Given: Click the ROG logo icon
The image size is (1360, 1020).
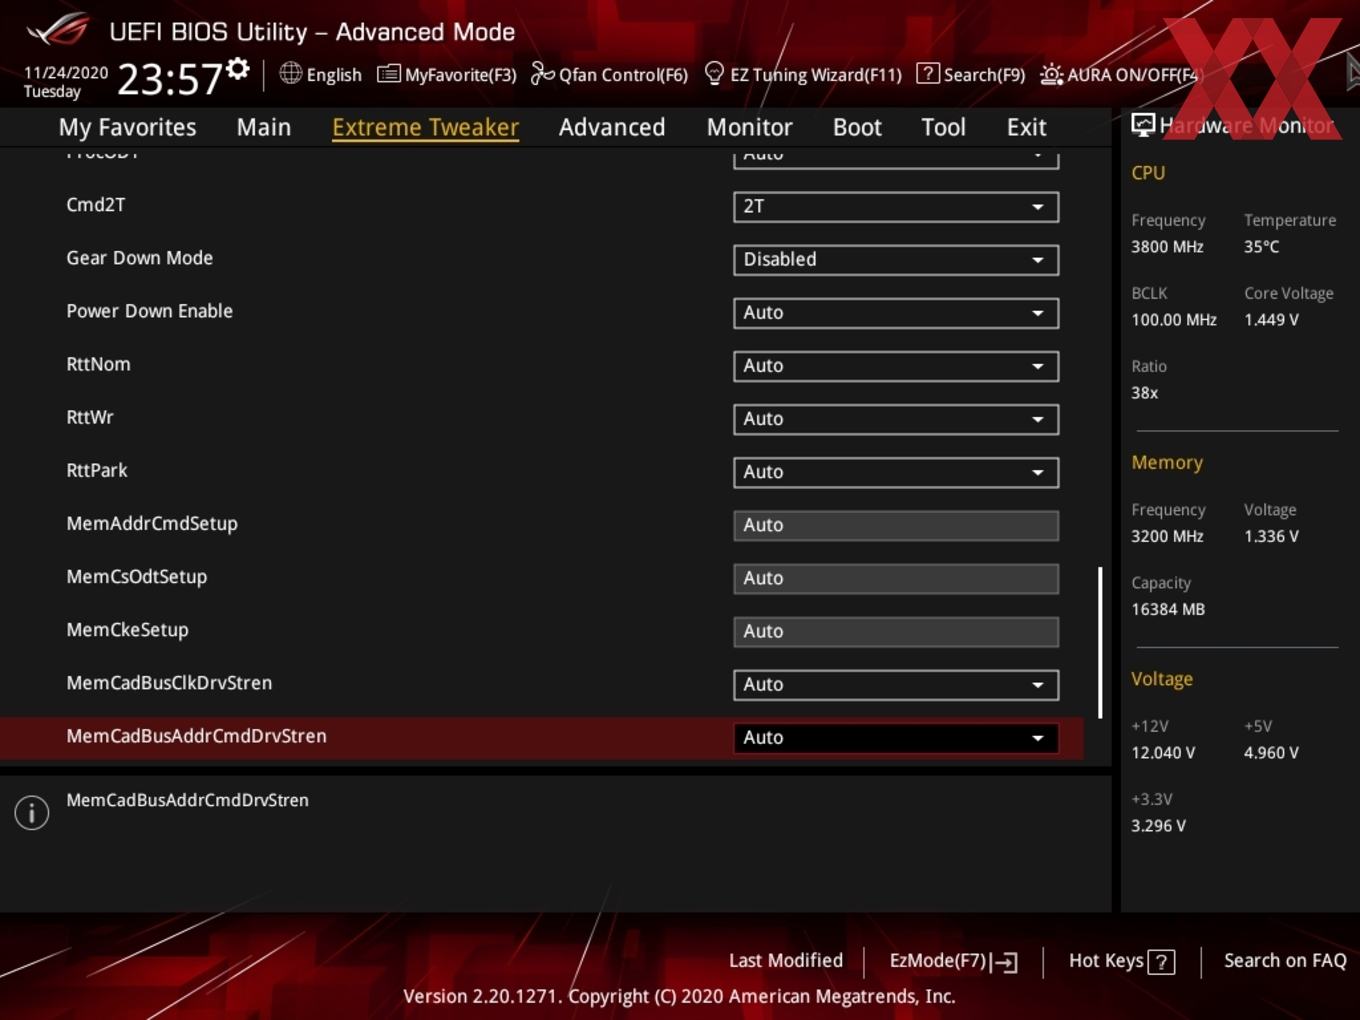Looking at the screenshot, I should pyautogui.click(x=56, y=30).
